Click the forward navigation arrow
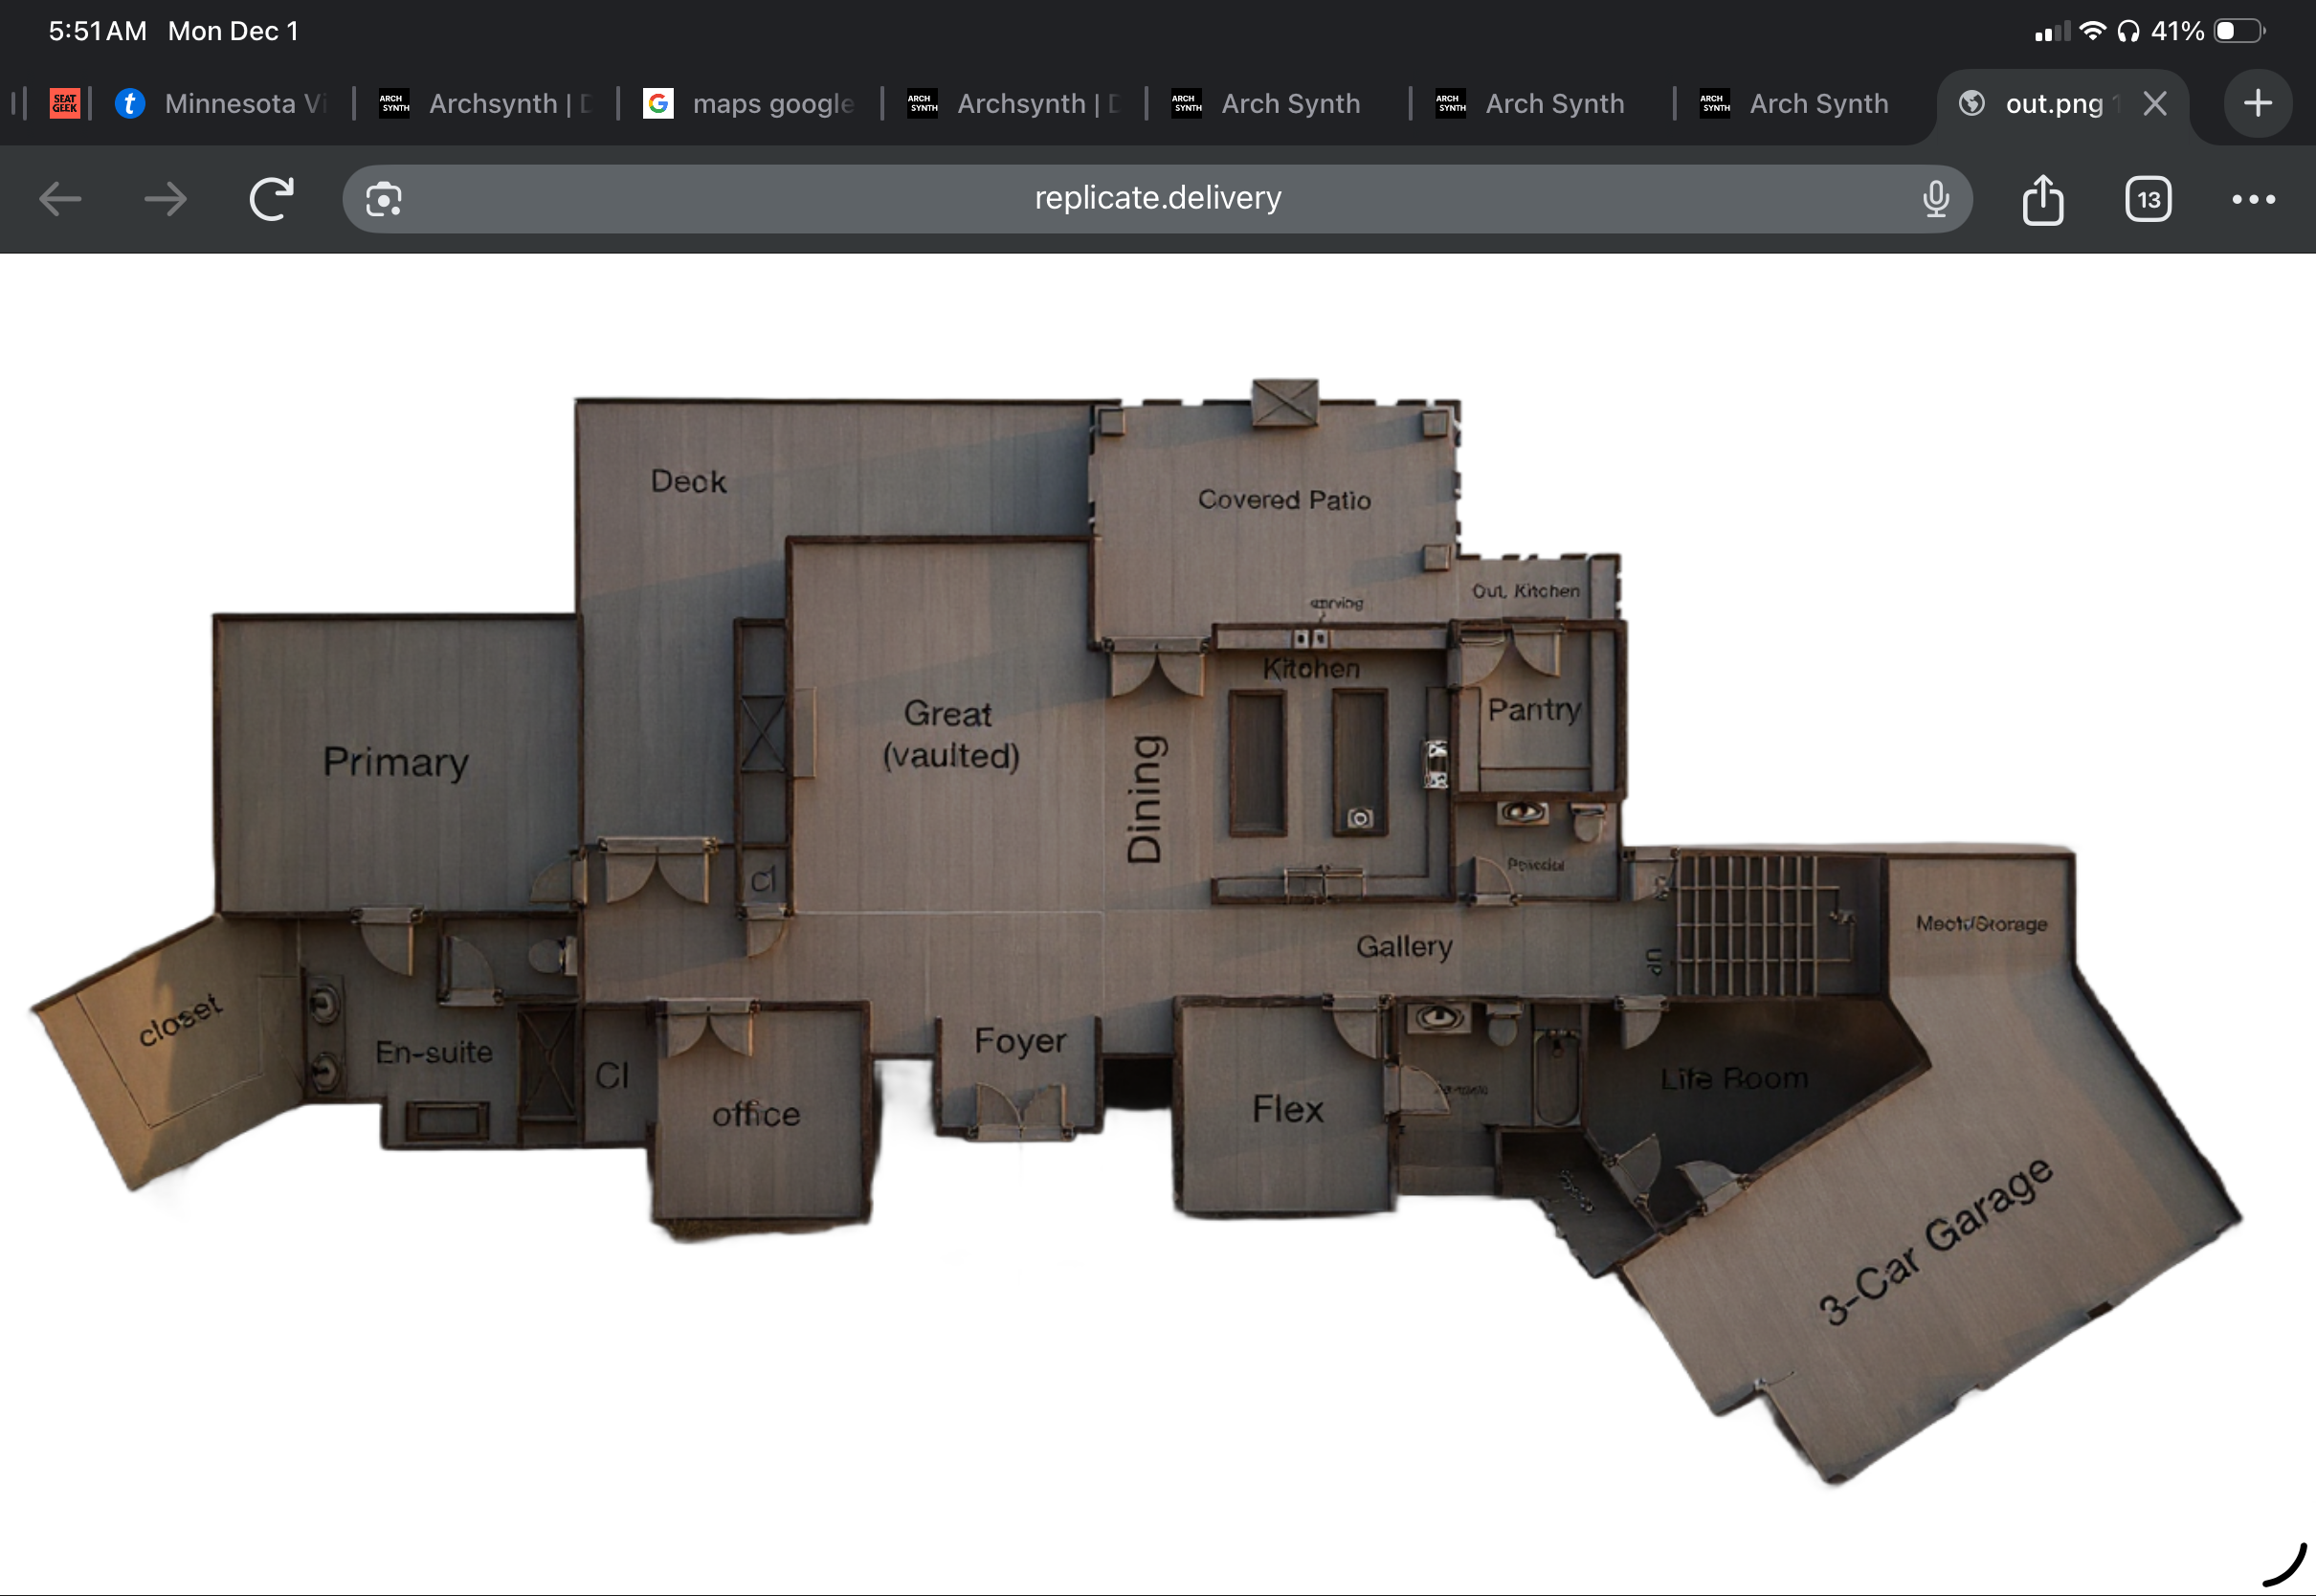Screen dimensions: 2316x1596 (x=165, y=199)
